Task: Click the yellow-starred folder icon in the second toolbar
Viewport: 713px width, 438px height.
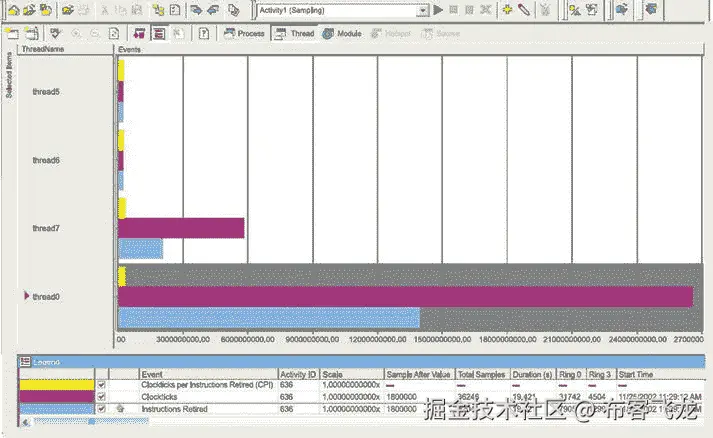Action: pos(12,33)
